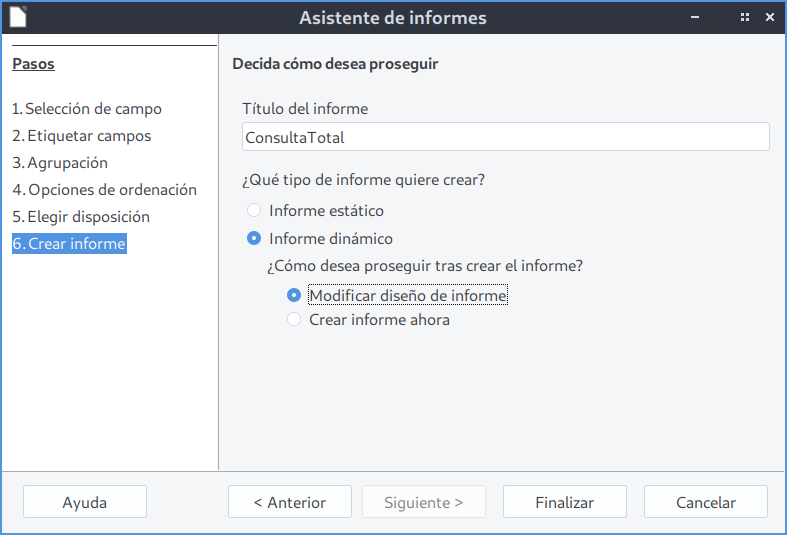Minimize the Asistente de informes window
This screenshot has width=787, height=535.
click(x=696, y=17)
